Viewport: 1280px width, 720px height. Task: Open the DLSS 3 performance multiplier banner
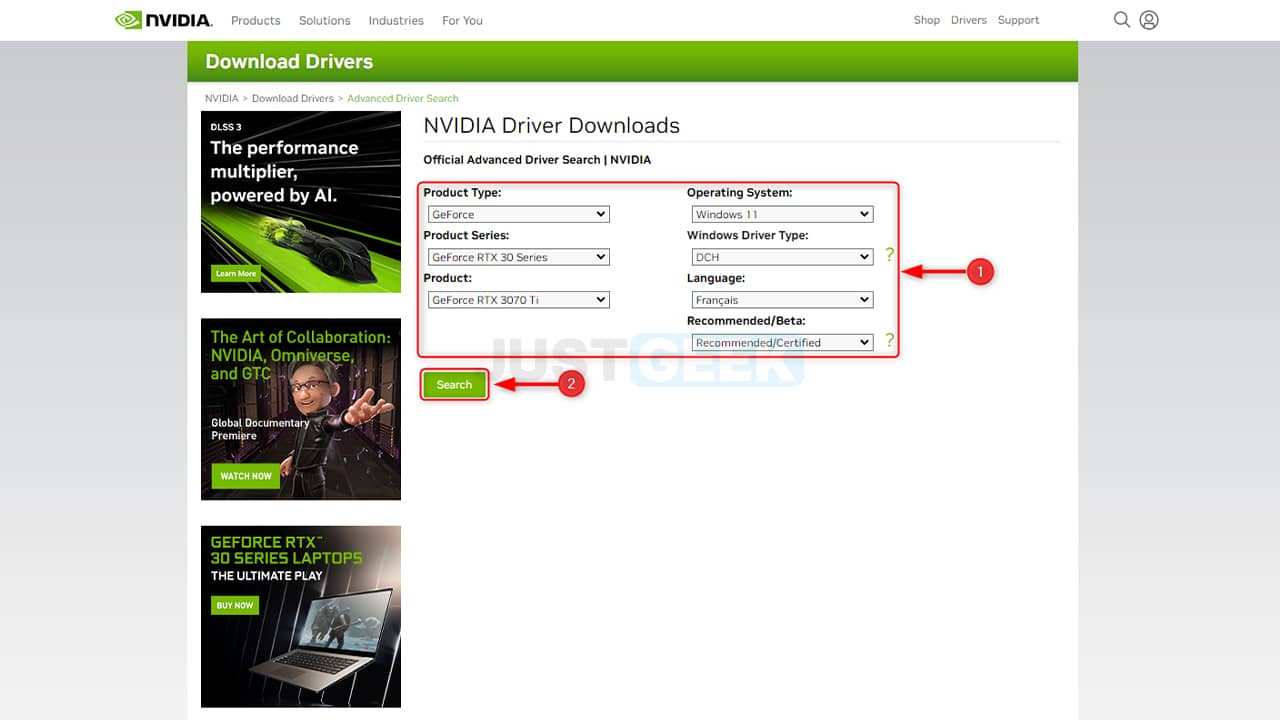(x=301, y=202)
